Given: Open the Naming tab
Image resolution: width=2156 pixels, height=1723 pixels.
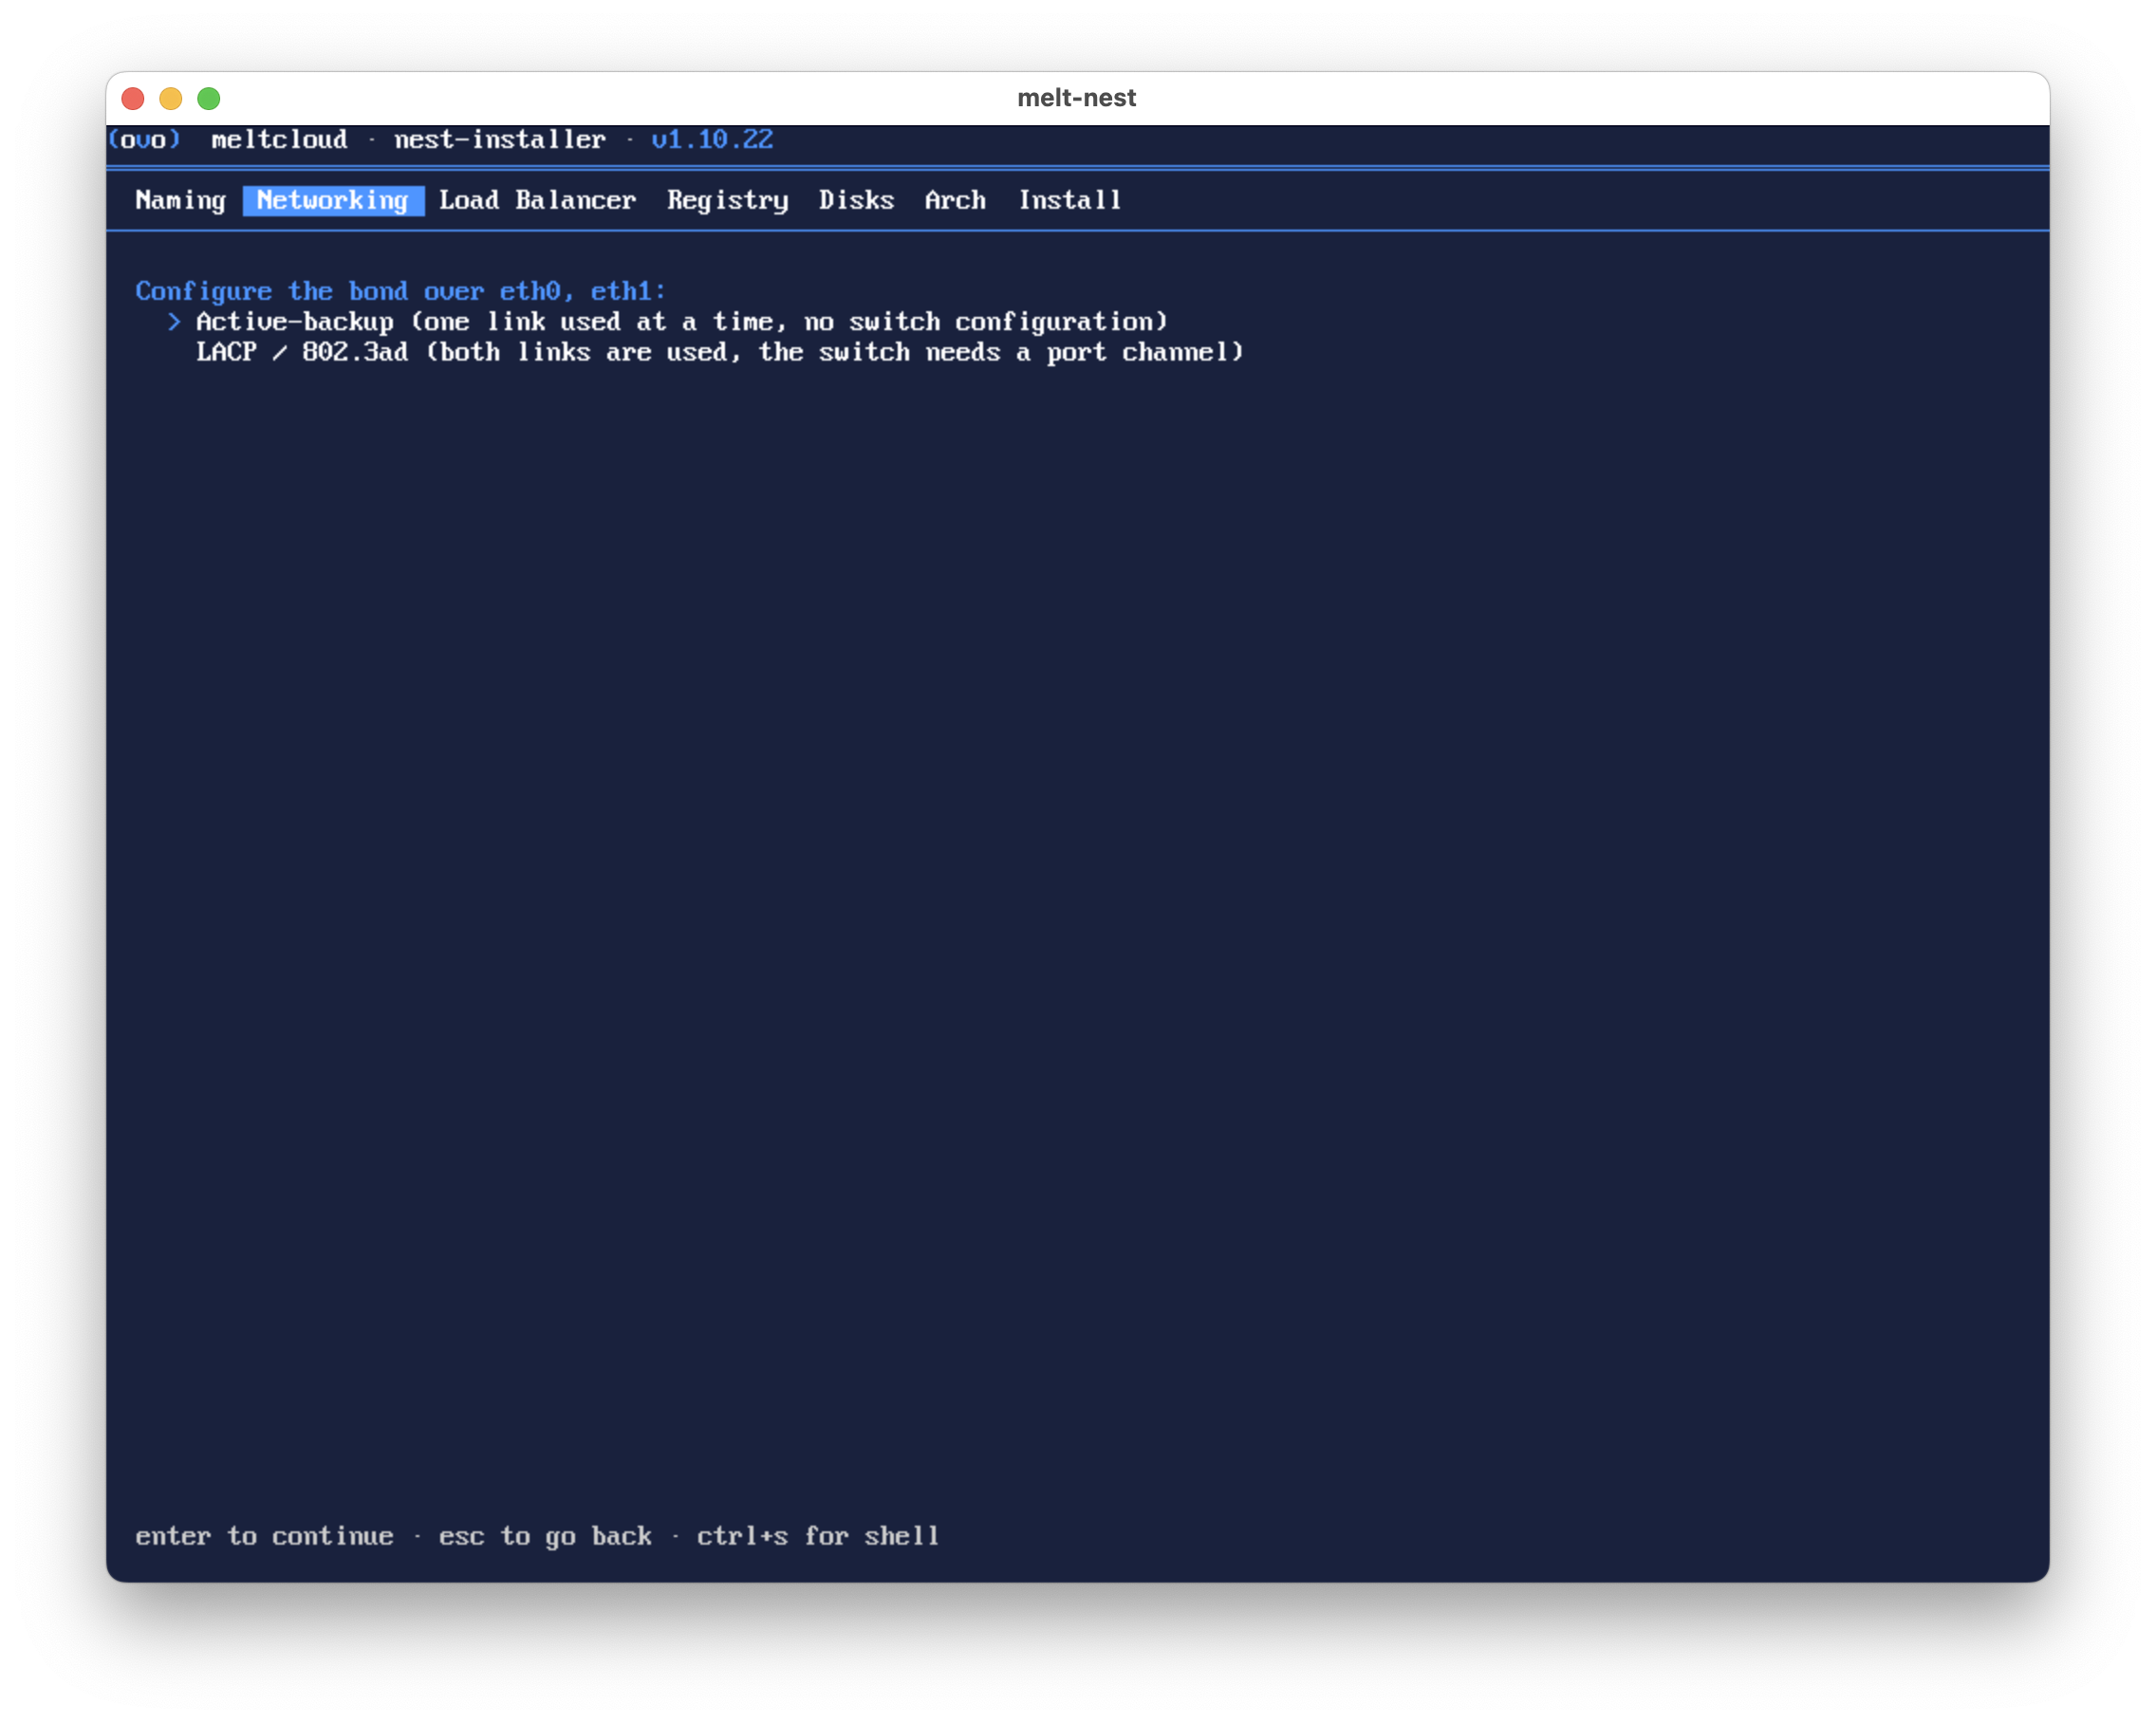Looking at the screenshot, I should pos(181,200).
